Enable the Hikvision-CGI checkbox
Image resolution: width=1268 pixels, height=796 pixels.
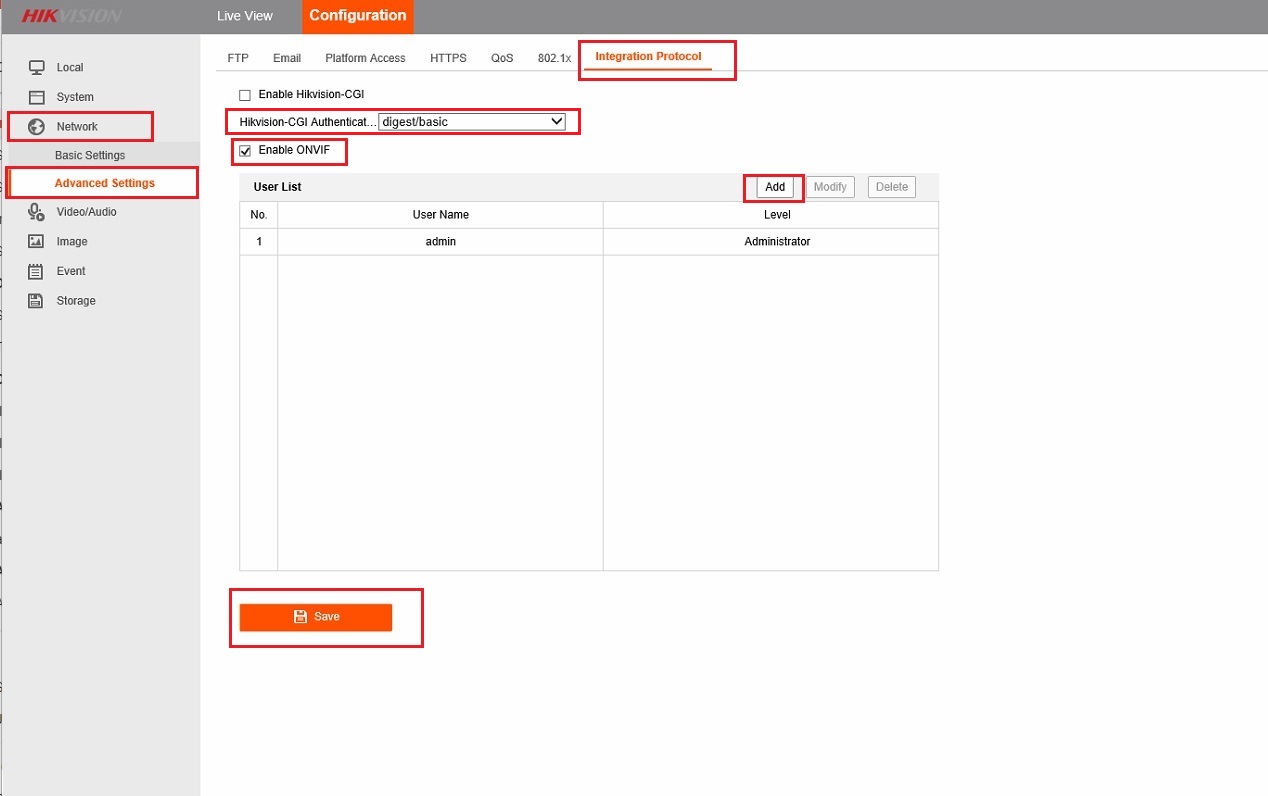pyautogui.click(x=245, y=95)
